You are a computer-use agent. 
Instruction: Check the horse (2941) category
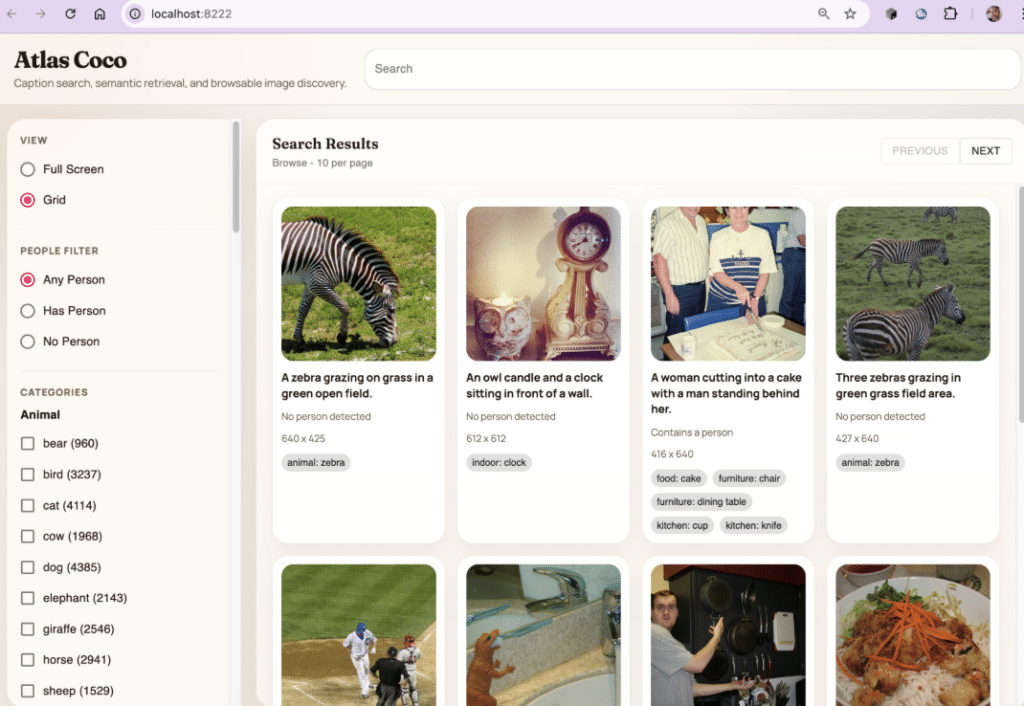coord(27,660)
